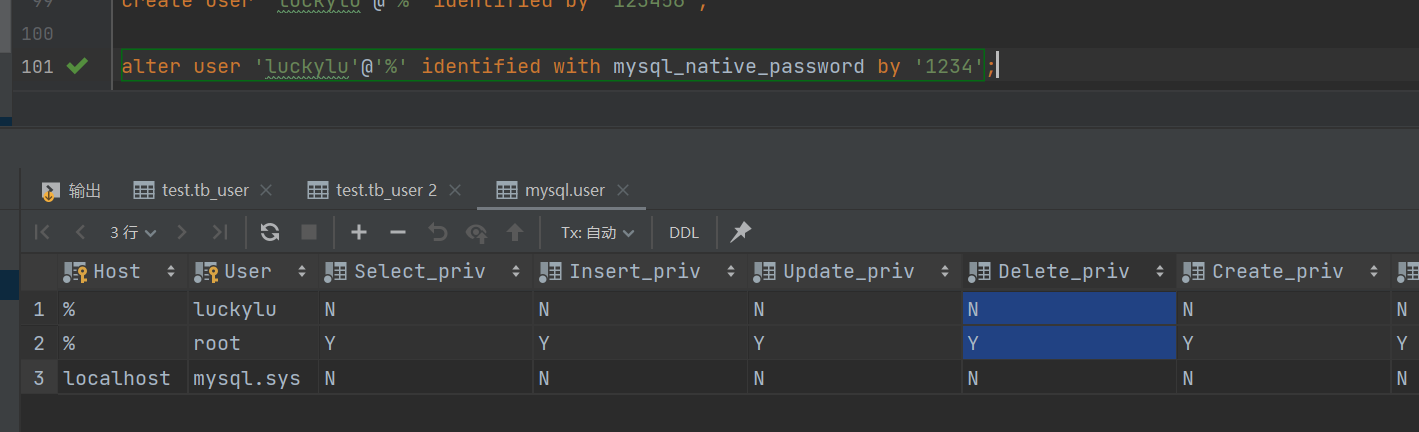Screen dimensions: 1419x432
Task: Open the Tx transaction mode dropdown
Action: (x=597, y=232)
